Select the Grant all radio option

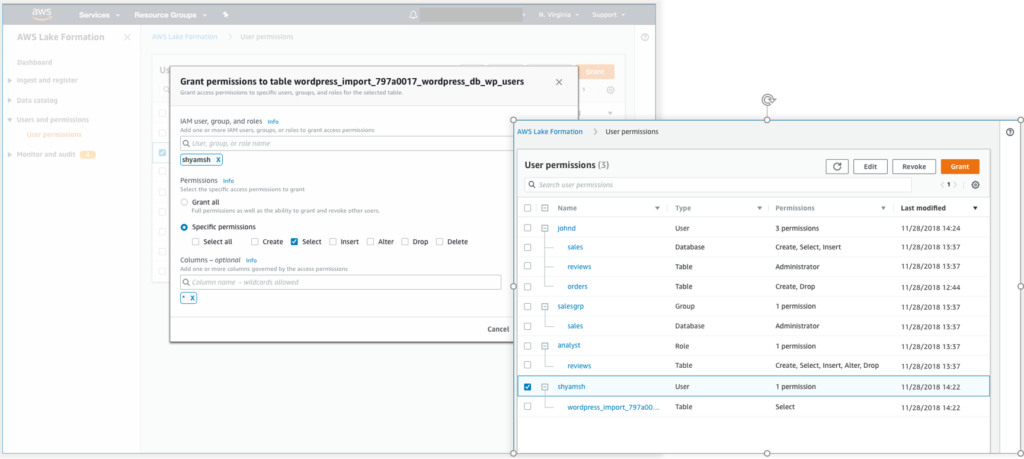tap(184, 202)
